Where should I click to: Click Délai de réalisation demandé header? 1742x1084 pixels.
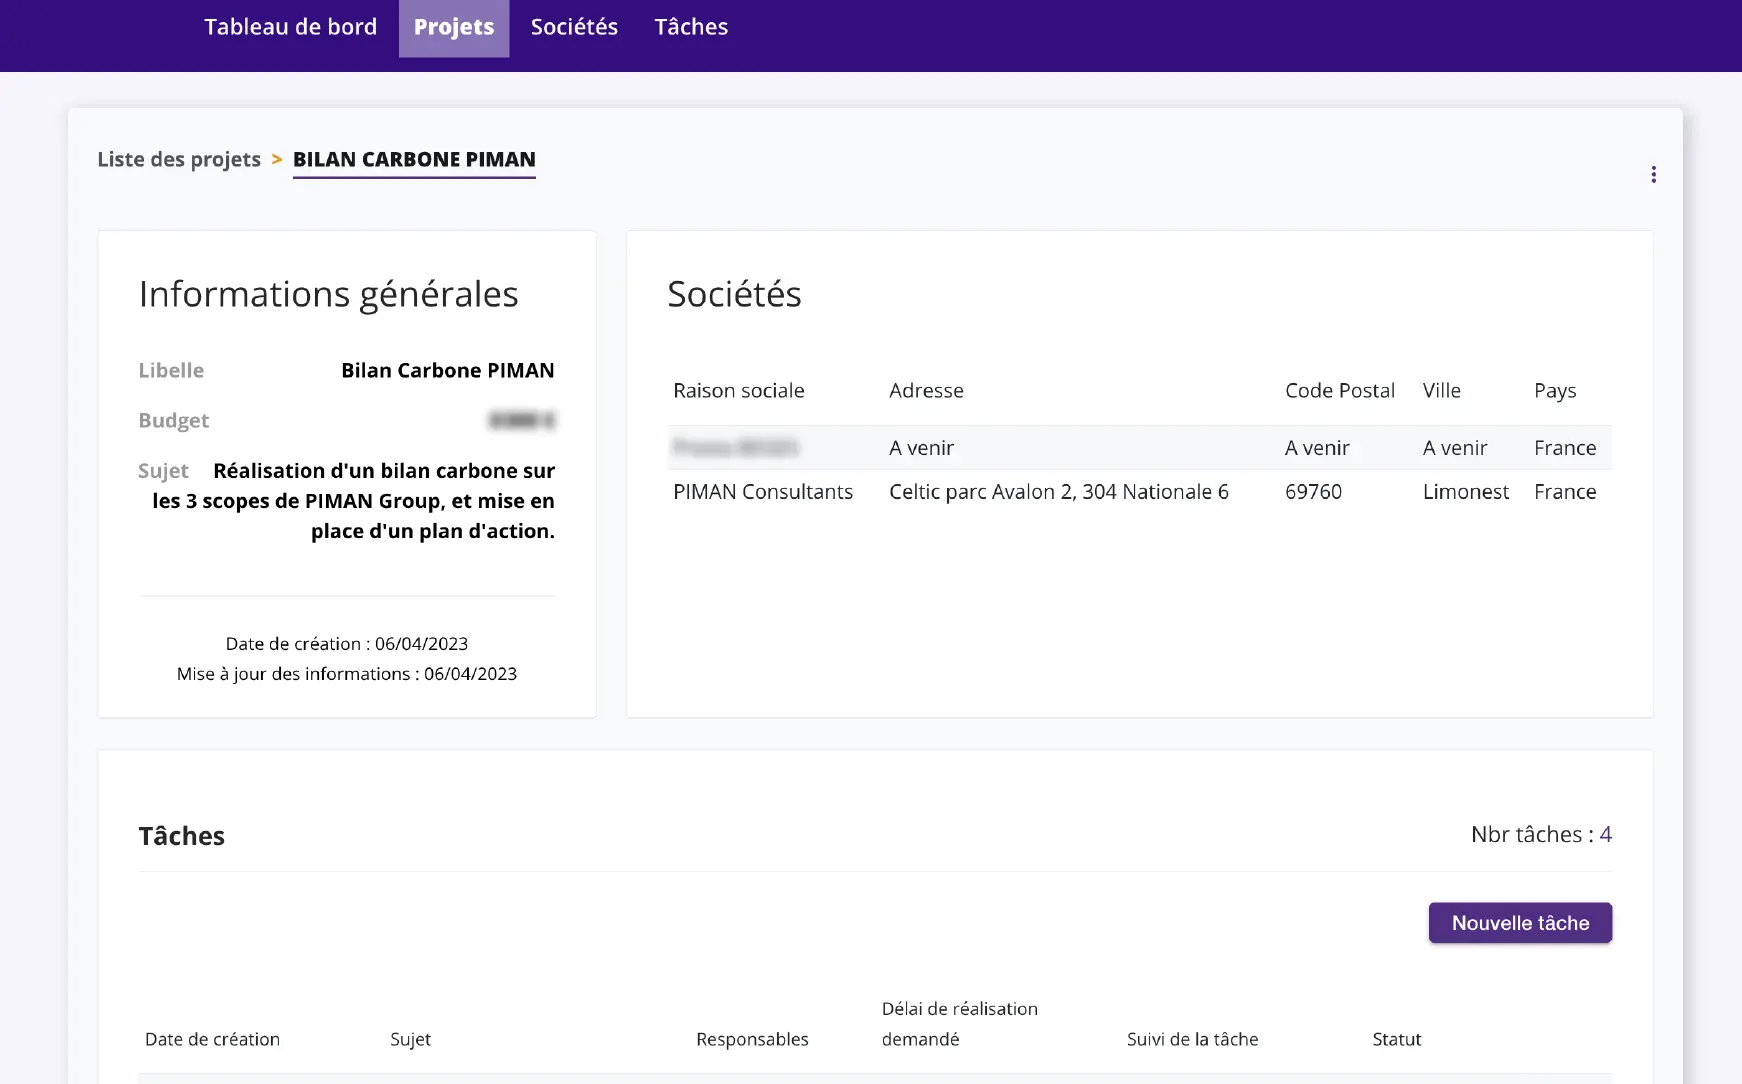pyautogui.click(x=959, y=1024)
